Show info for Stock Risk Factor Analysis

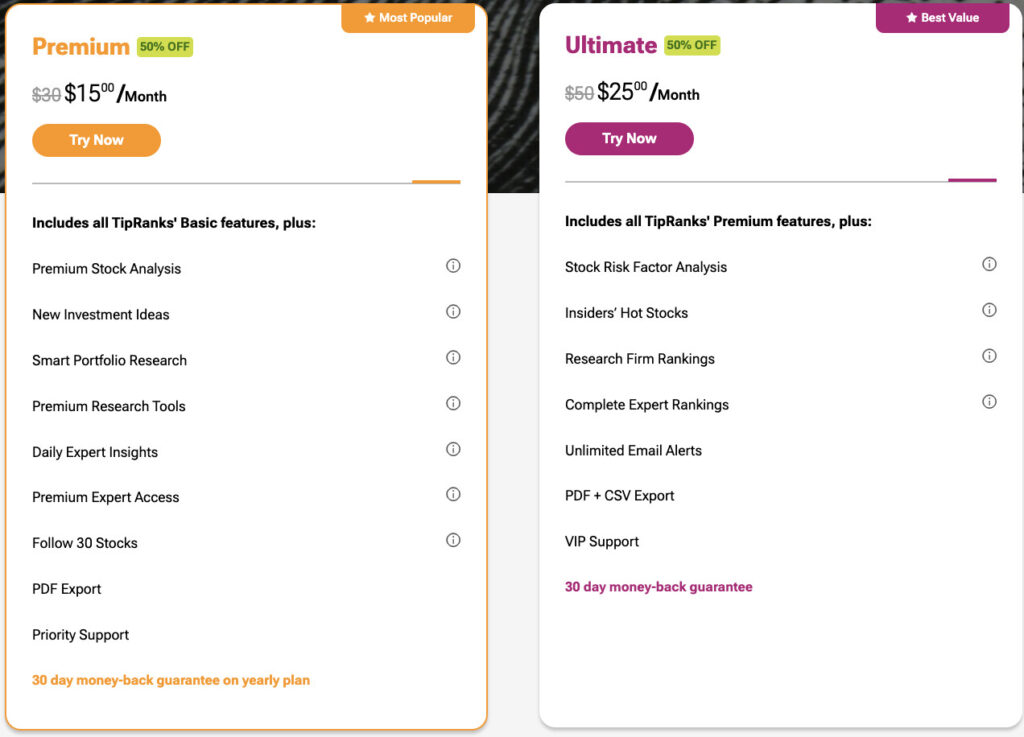pyautogui.click(x=989, y=264)
